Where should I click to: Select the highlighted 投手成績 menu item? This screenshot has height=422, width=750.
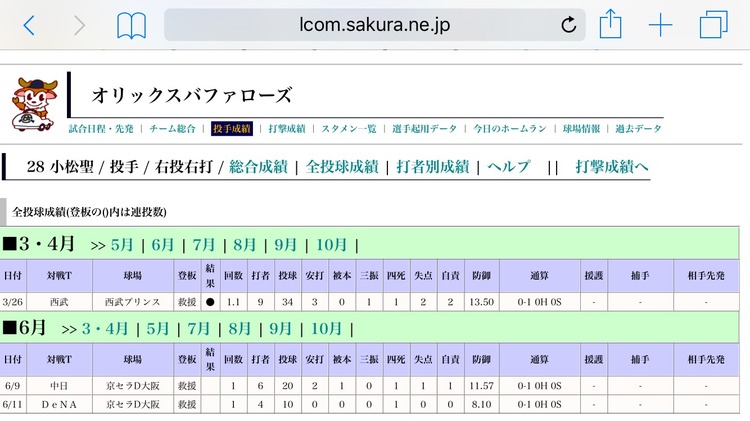[232, 129]
